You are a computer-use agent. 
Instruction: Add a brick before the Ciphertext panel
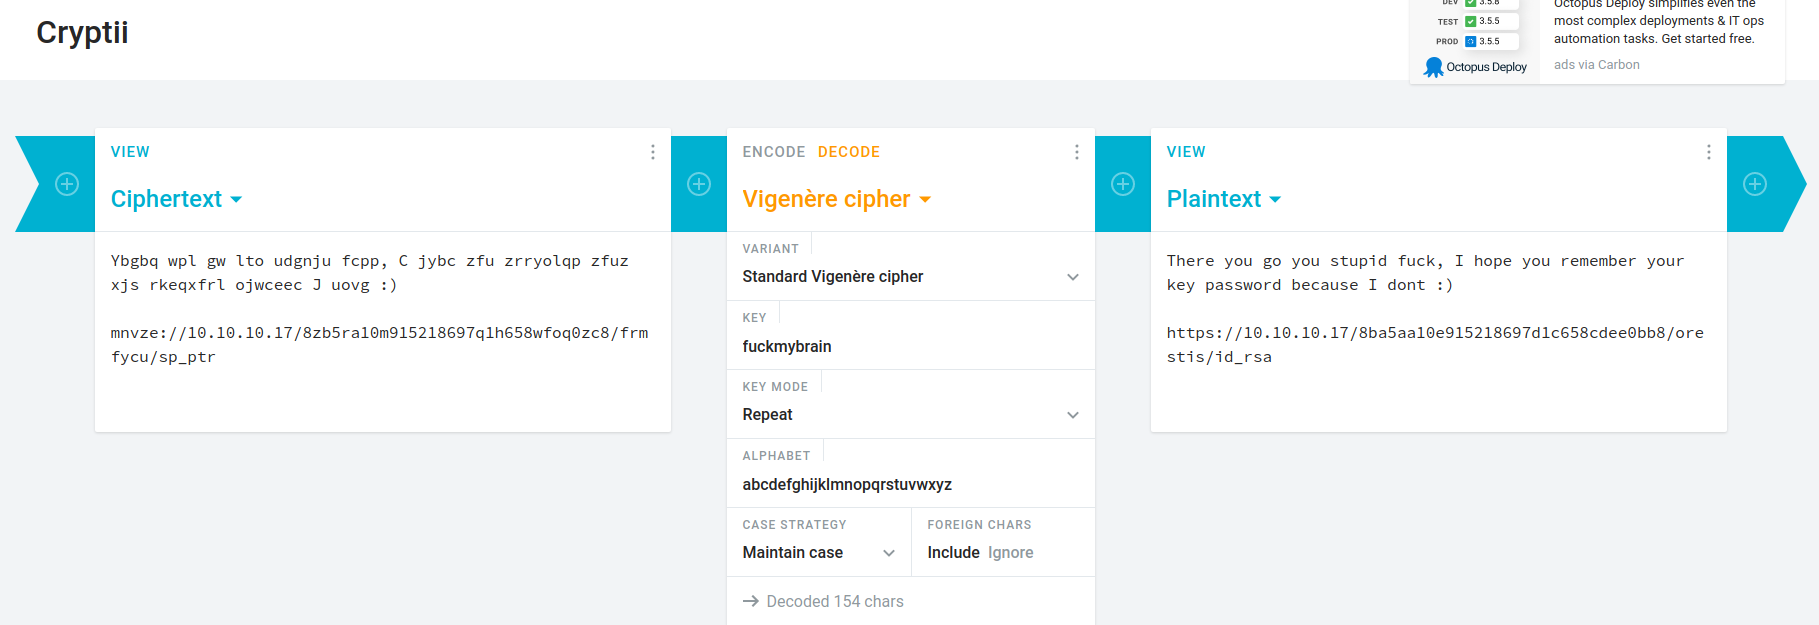[67, 184]
